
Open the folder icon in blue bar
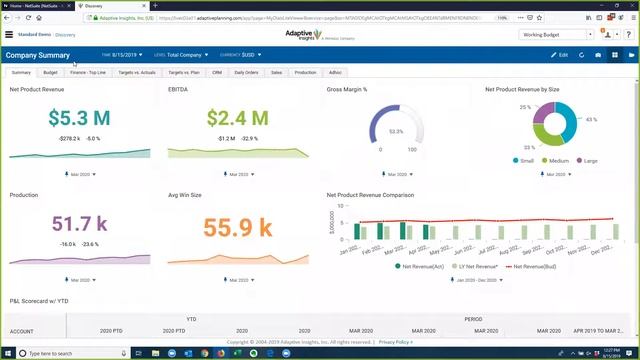[x=631, y=55]
